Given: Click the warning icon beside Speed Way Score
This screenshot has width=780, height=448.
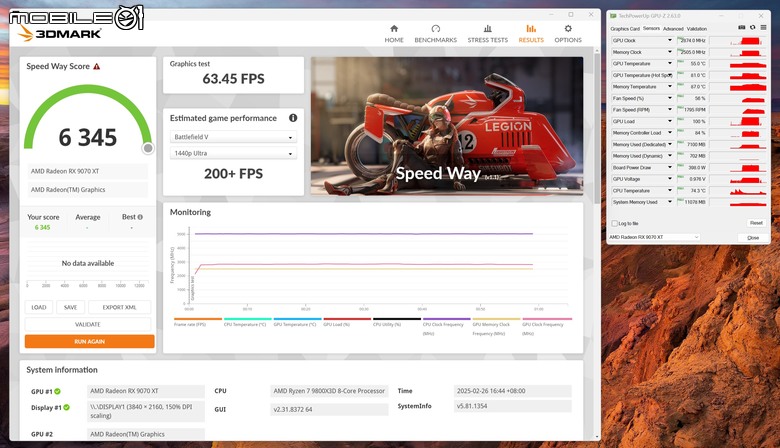Looking at the screenshot, I should [97, 66].
